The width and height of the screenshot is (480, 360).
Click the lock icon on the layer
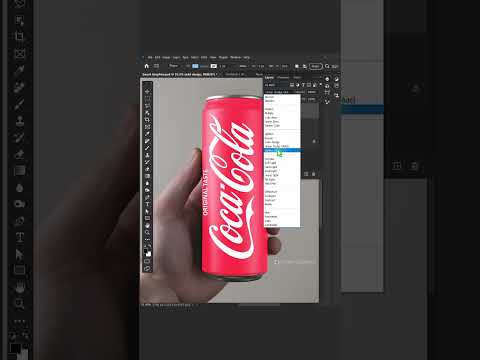pos(314,141)
